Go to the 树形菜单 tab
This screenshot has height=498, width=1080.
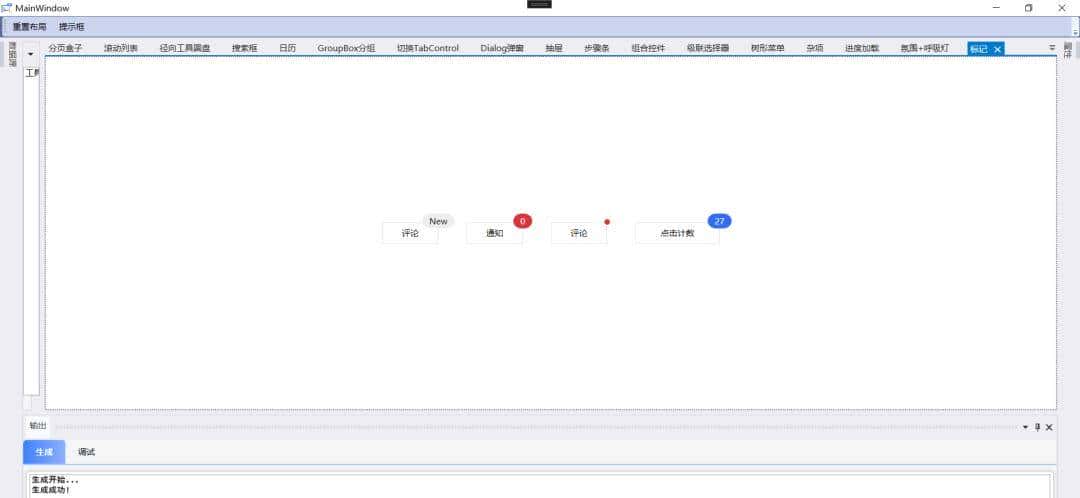767,48
